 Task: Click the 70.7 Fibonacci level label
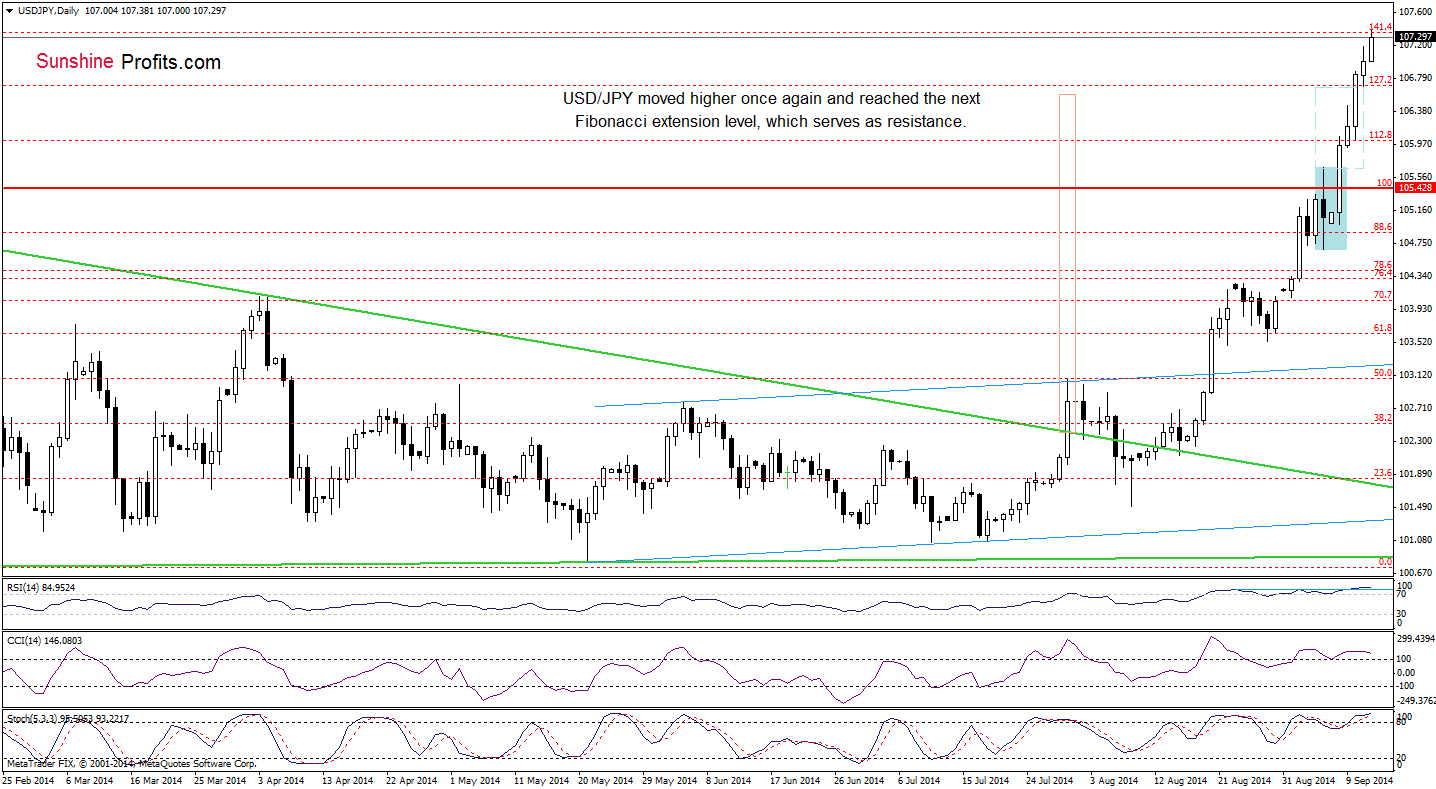(x=1382, y=294)
